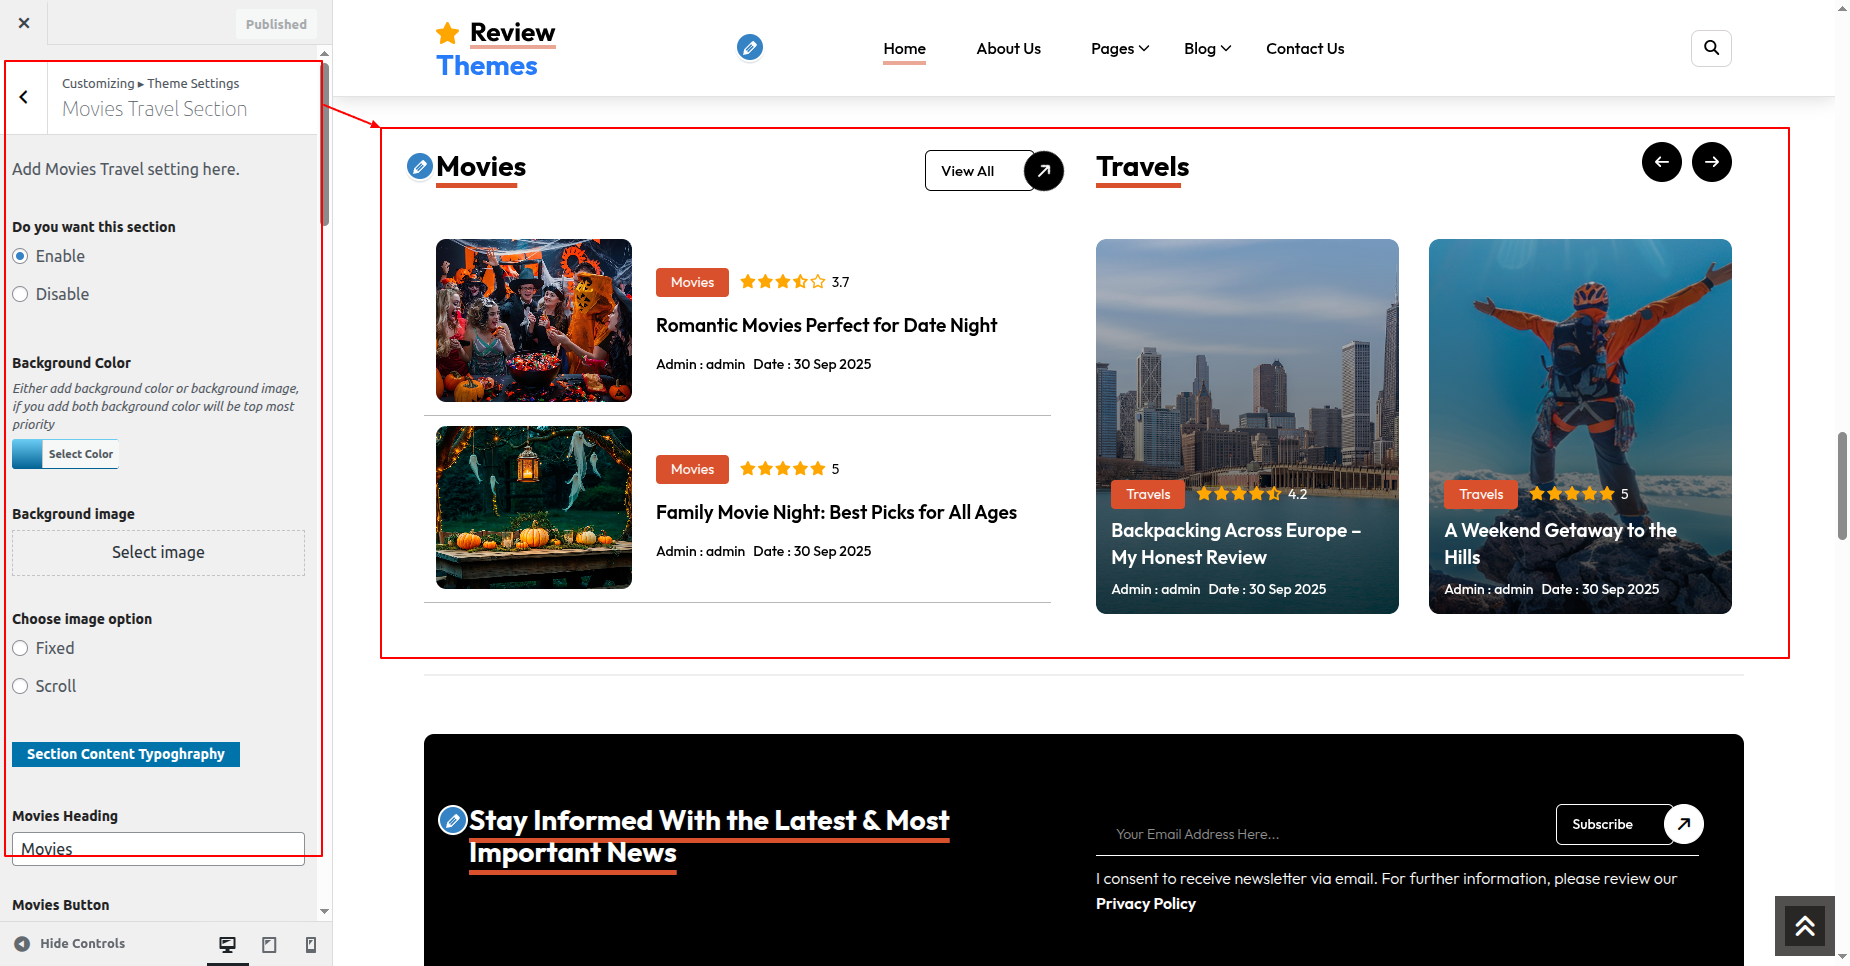Screen dimensions: 1850x966
Task: Expand the Pages dropdown menu
Action: click(x=1119, y=48)
